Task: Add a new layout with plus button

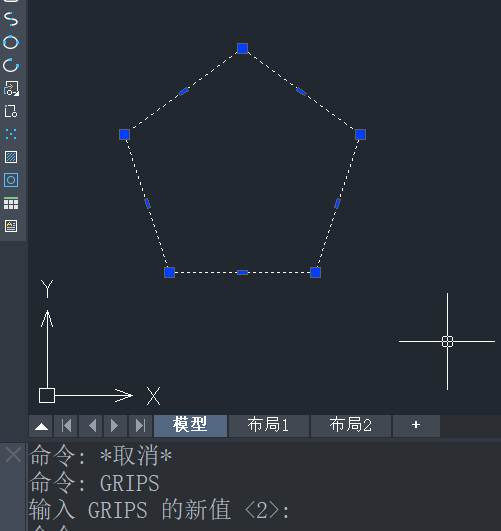Action: pyautogui.click(x=416, y=425)
